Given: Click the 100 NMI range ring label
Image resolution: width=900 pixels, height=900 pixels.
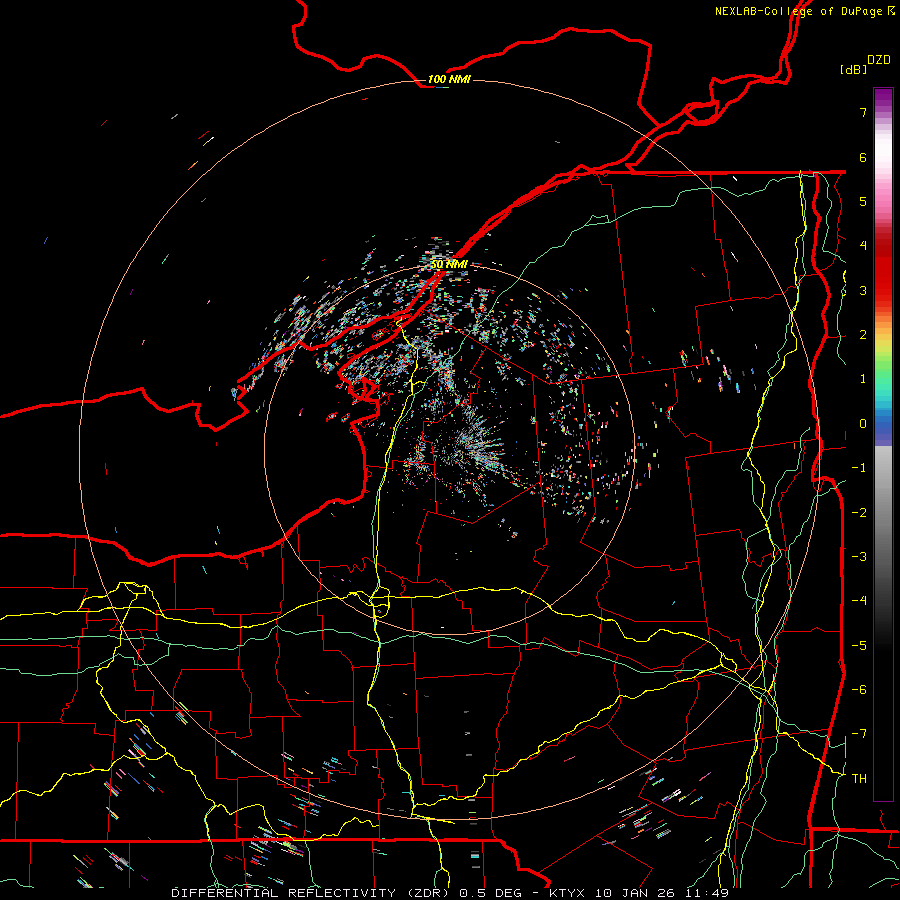Looking at the screenshot, I should (x=449, y=79).
